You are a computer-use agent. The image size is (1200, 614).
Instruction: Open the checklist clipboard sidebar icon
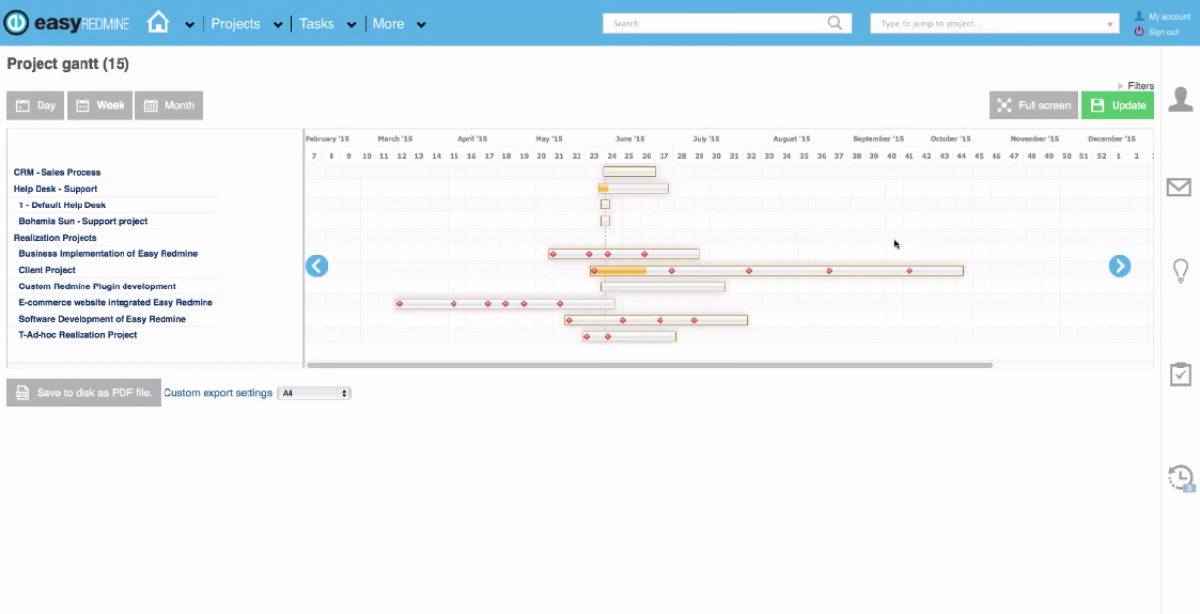tap(1181, 374)
